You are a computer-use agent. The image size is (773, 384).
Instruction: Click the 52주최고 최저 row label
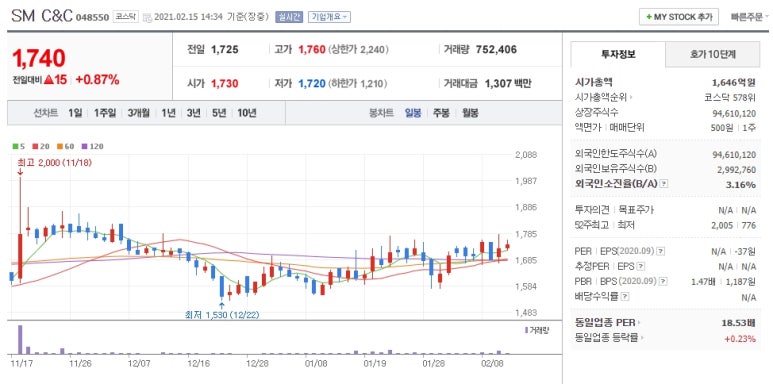point(604,225)
